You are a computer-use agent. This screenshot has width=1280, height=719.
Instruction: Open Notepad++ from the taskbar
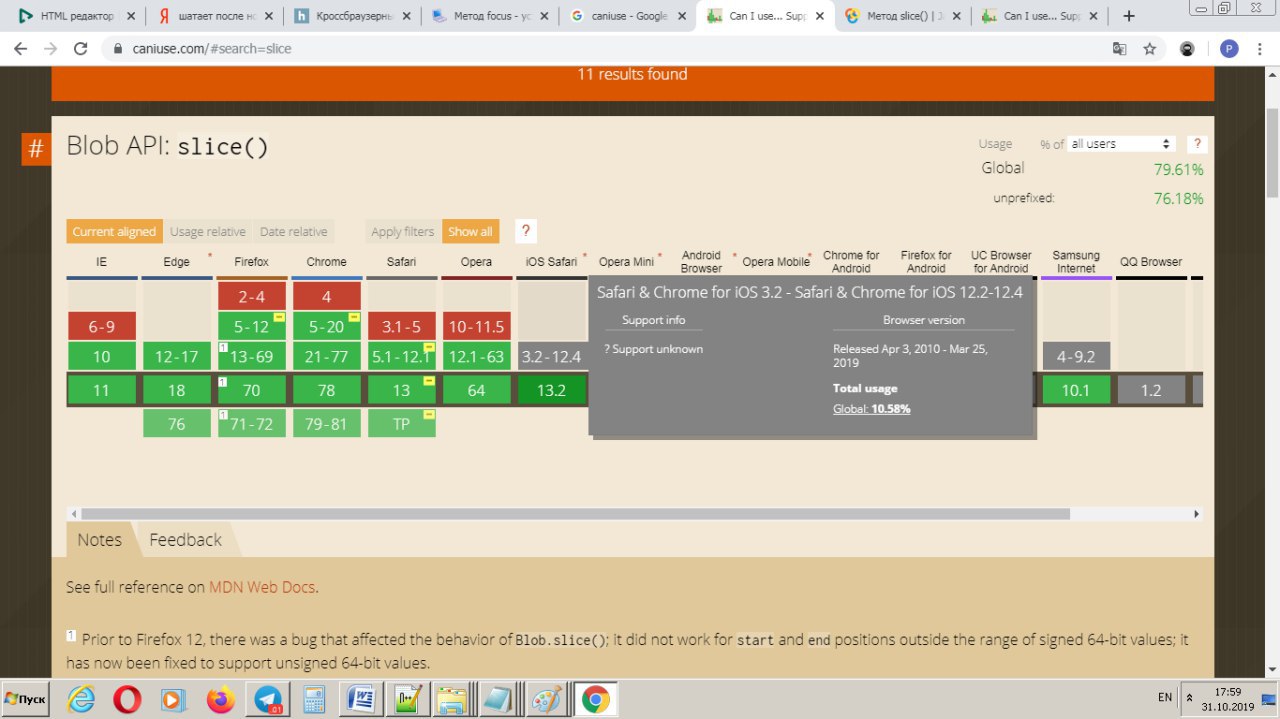point(407,698)
